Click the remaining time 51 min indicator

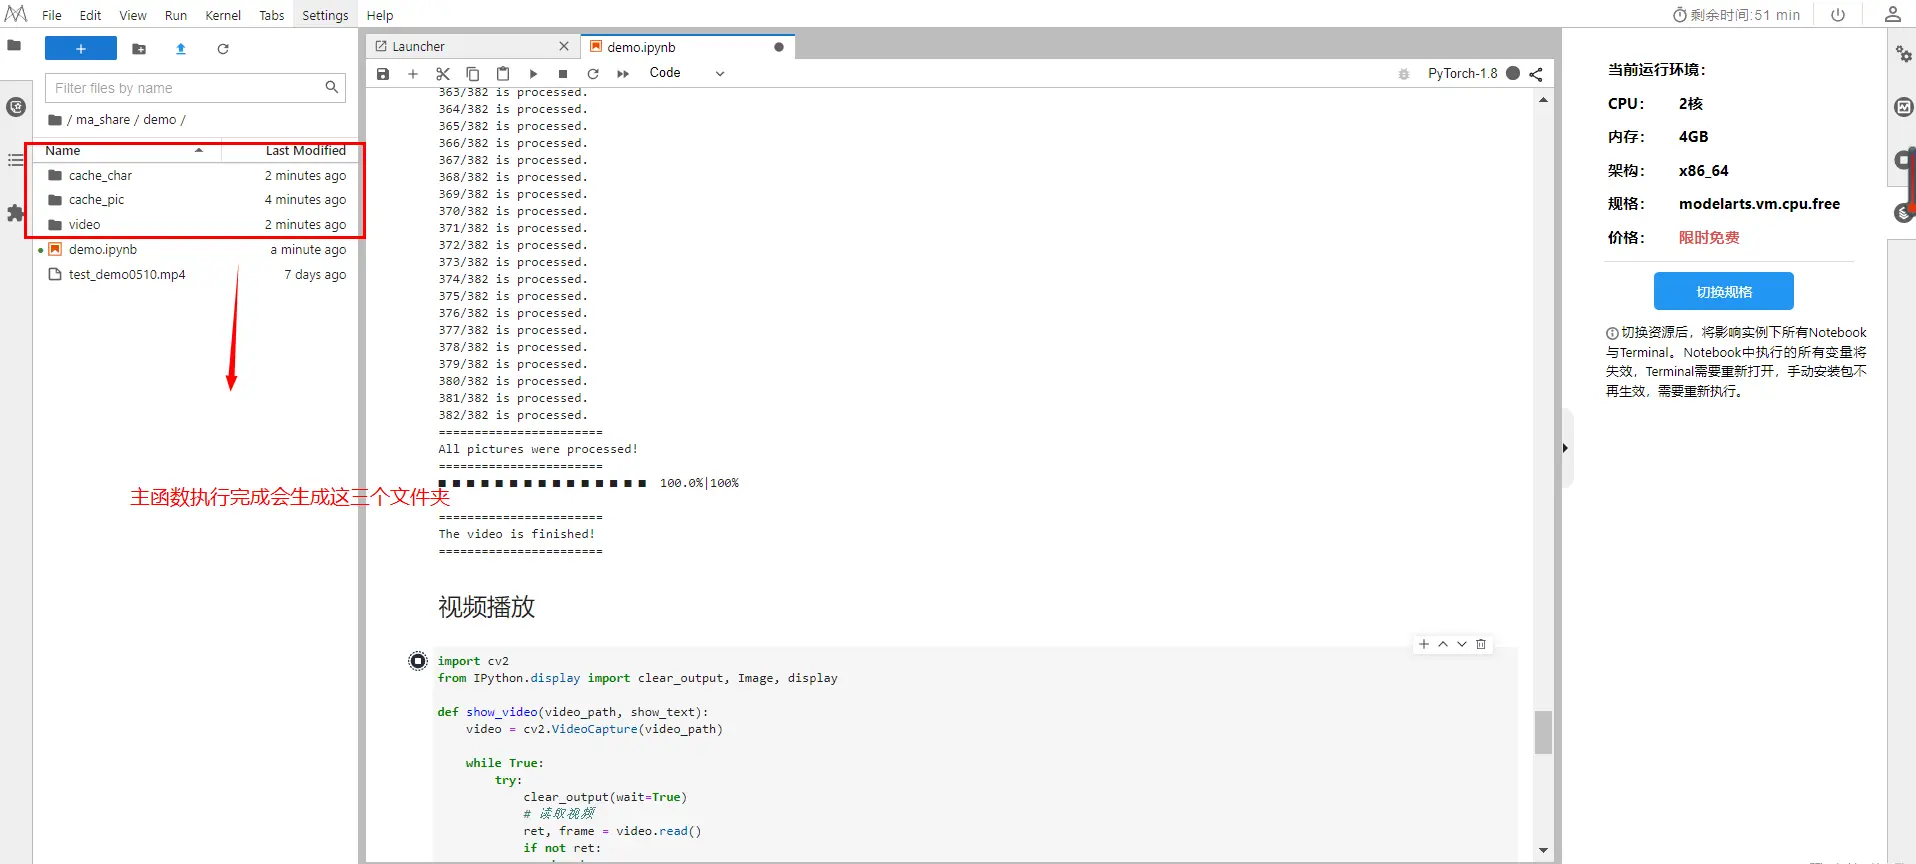tap(1736, 15)
